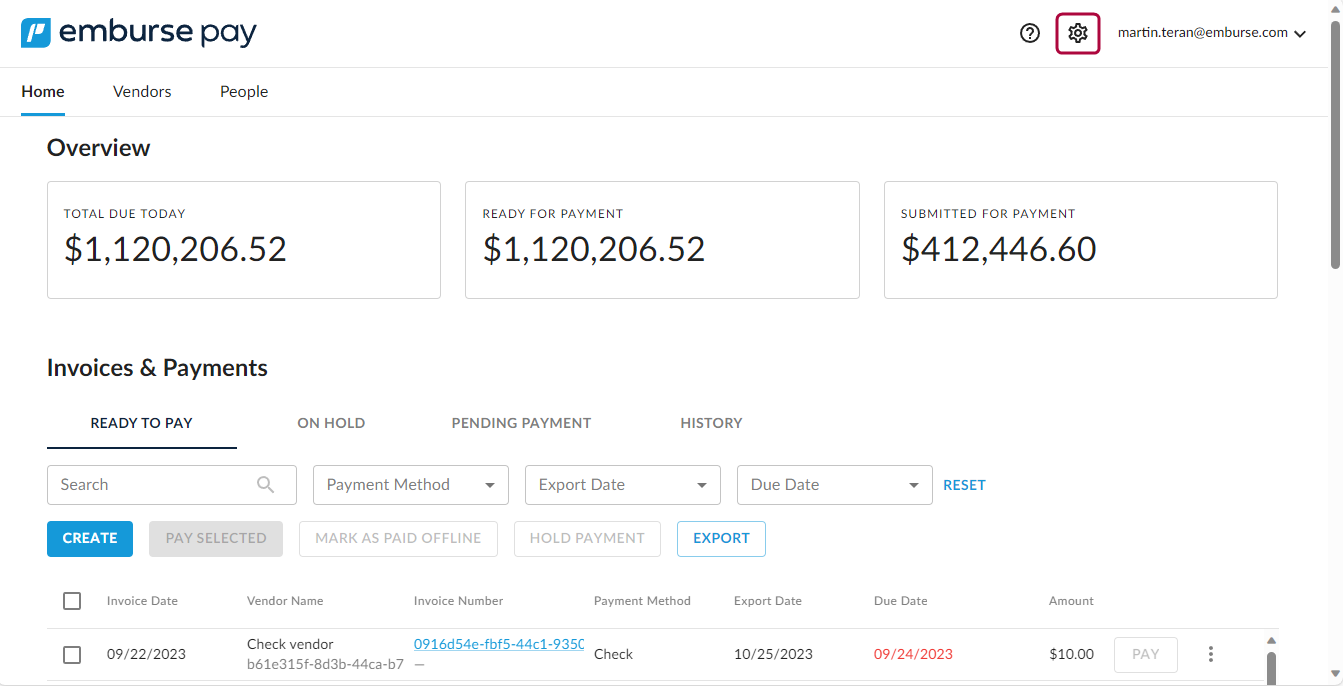Check the checkbox for the 09/22/2023 invoice
Screen dimensions: 1343x686
pyautogui.click(x=72, y=655)
